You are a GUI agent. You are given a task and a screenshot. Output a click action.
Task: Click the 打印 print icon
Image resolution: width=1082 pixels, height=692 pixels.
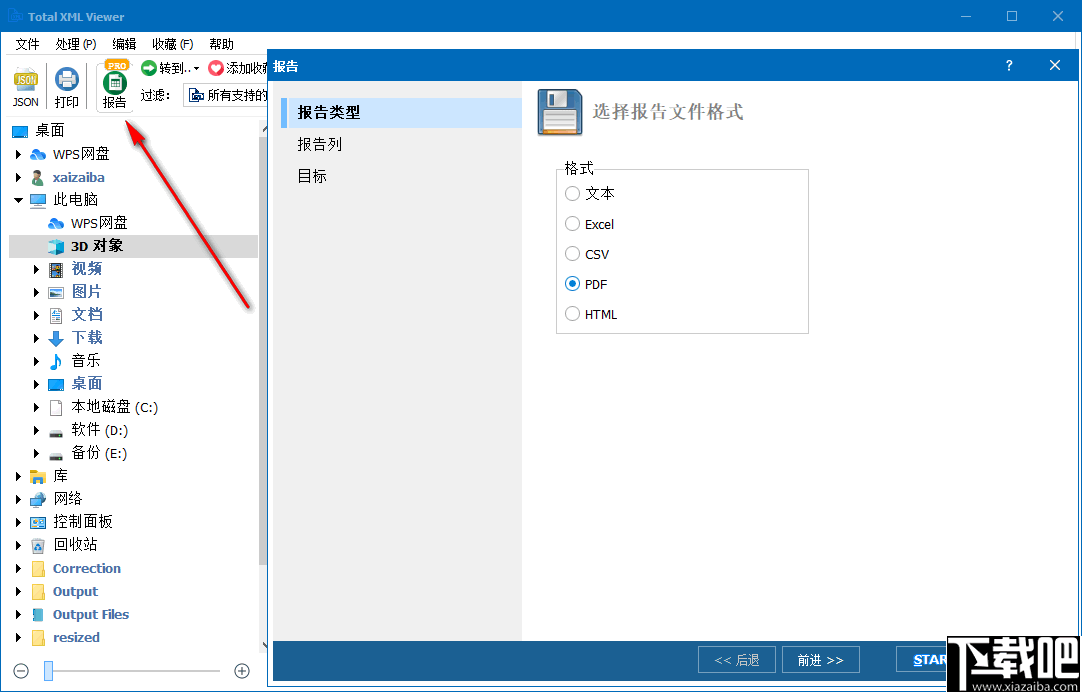(66, 85)
